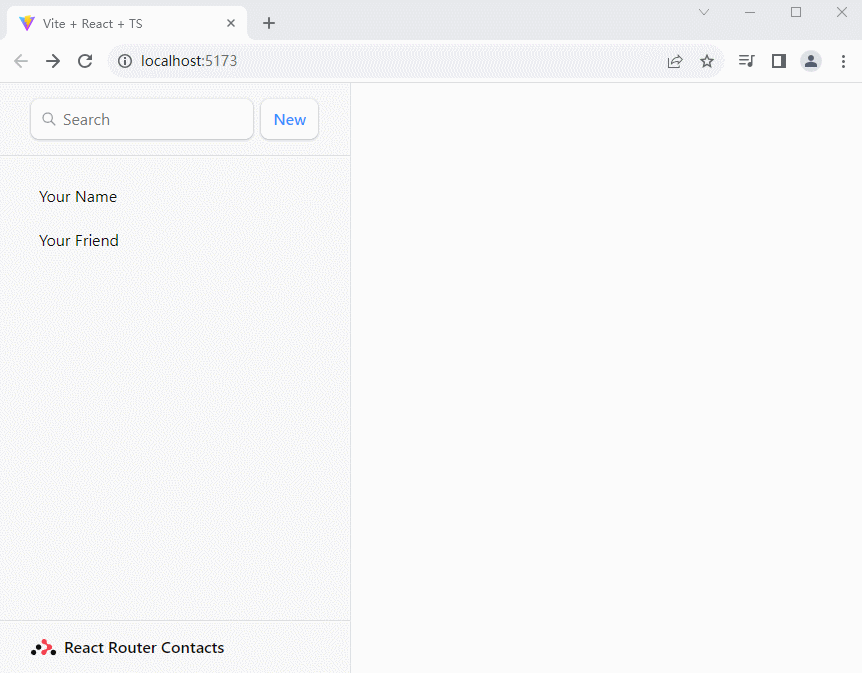
Task: Reload the current page
Action: click(x=85, y=61)
